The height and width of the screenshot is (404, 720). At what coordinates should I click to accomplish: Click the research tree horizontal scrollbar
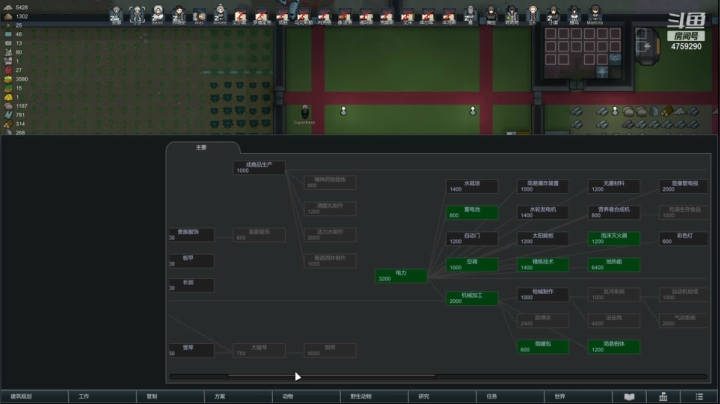pyautogui.click(x=438, y=376)
